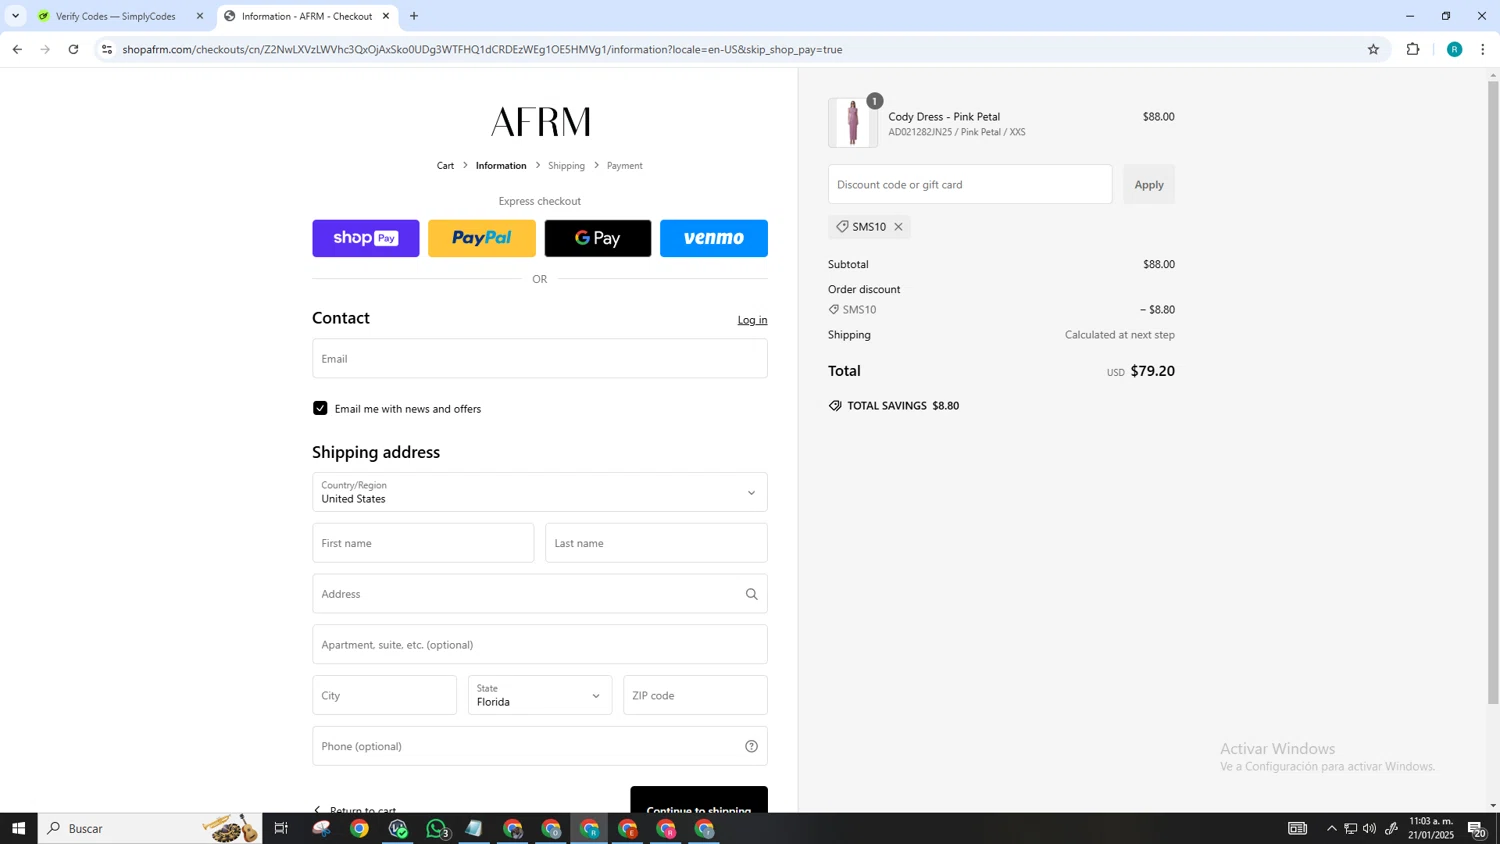1500x844 pixels.
Task: Go to Cart breadcrumb
Action: (445, 166)
